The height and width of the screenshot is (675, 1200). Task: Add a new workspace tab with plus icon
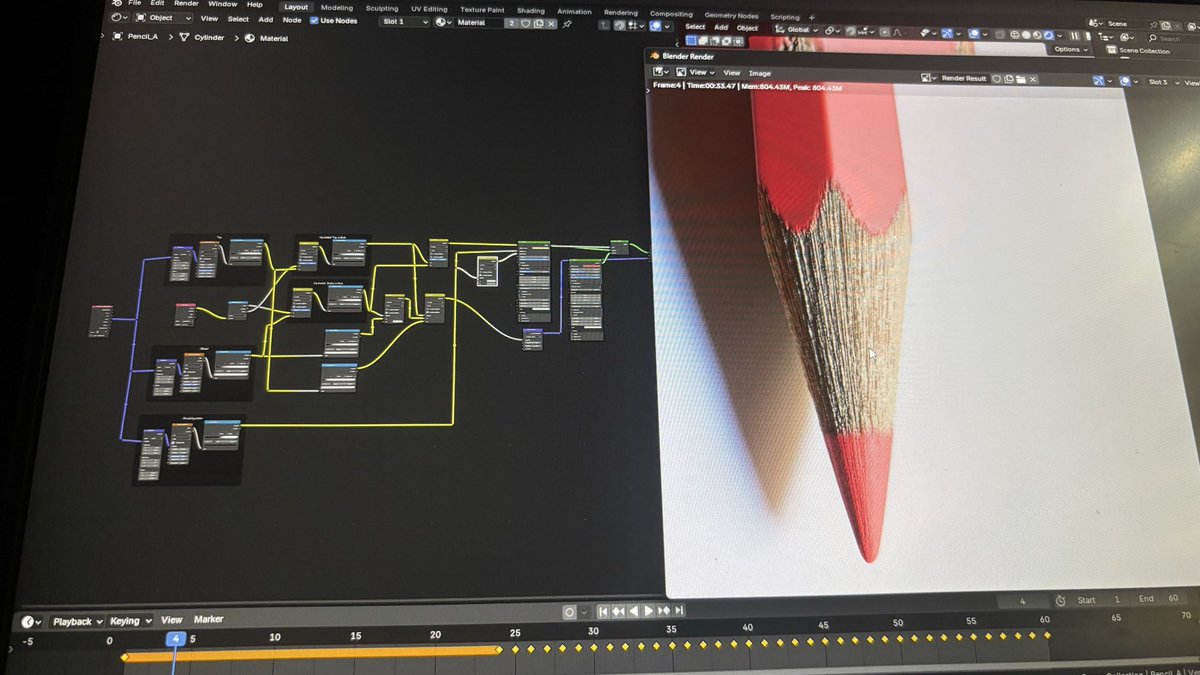point(811,17)
